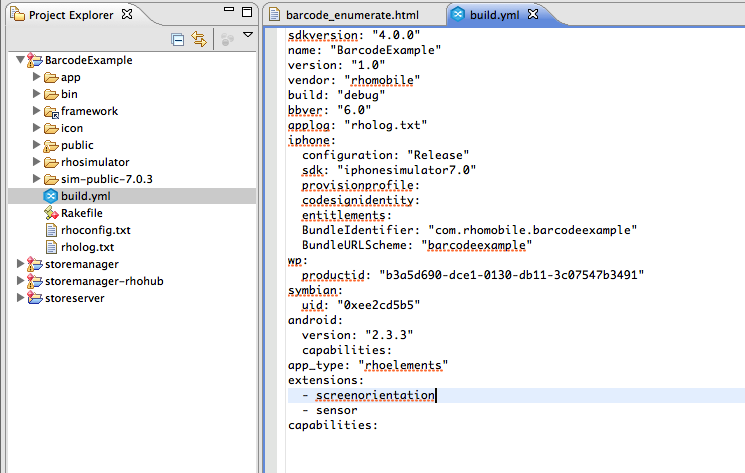Viewport: 745px width, 473px height.
Task: Click the framework linked folder icon
Action: pos(51,112)
